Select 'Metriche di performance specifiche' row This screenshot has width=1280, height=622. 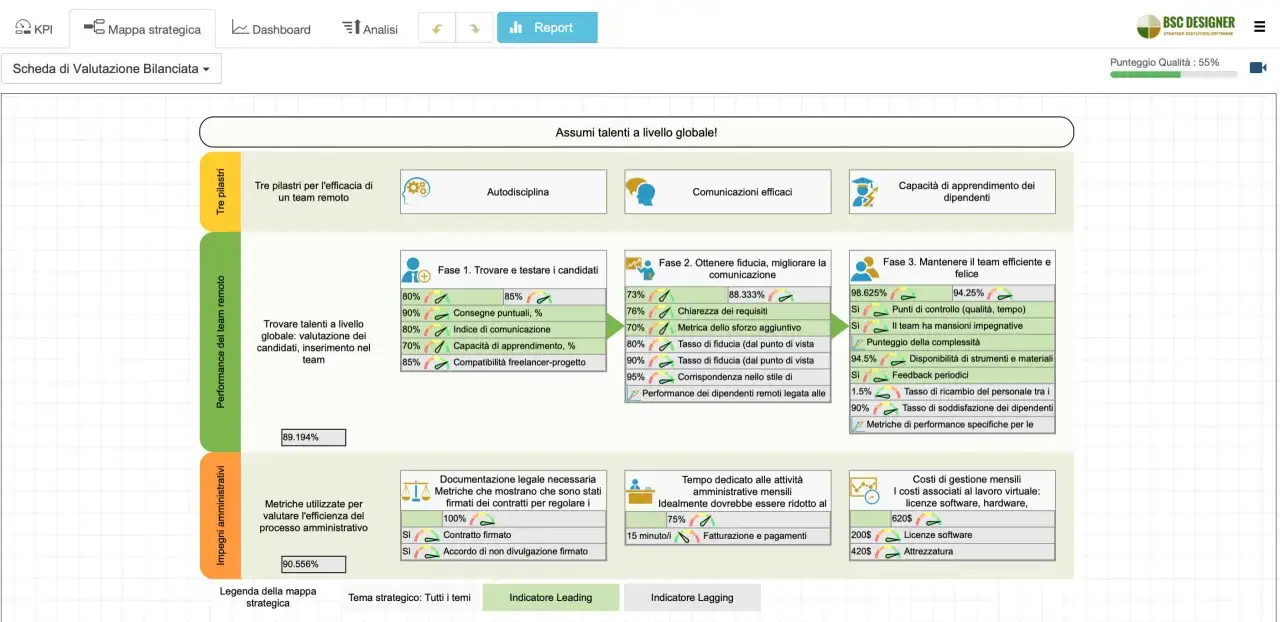pyautogui.click(x=952, y=425)
